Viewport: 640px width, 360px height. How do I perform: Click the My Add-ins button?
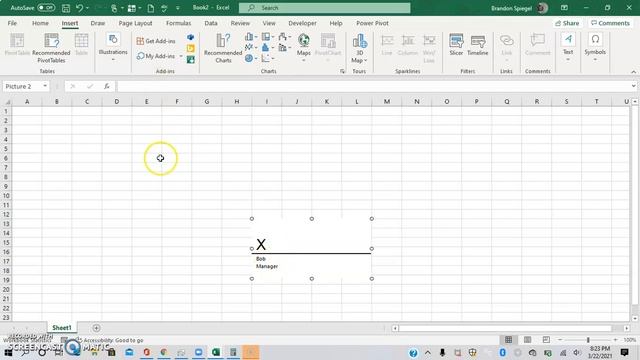click(156, 56)
